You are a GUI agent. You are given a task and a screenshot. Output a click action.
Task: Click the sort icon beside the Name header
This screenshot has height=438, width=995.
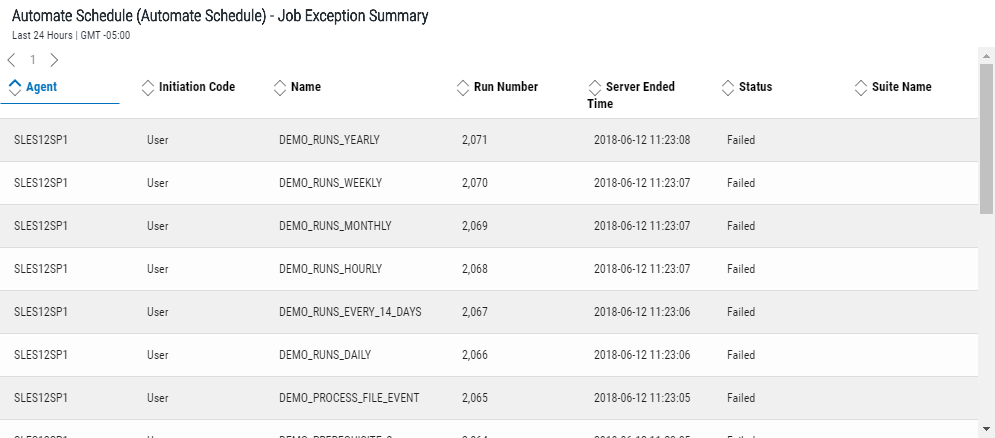click(280, 87)
